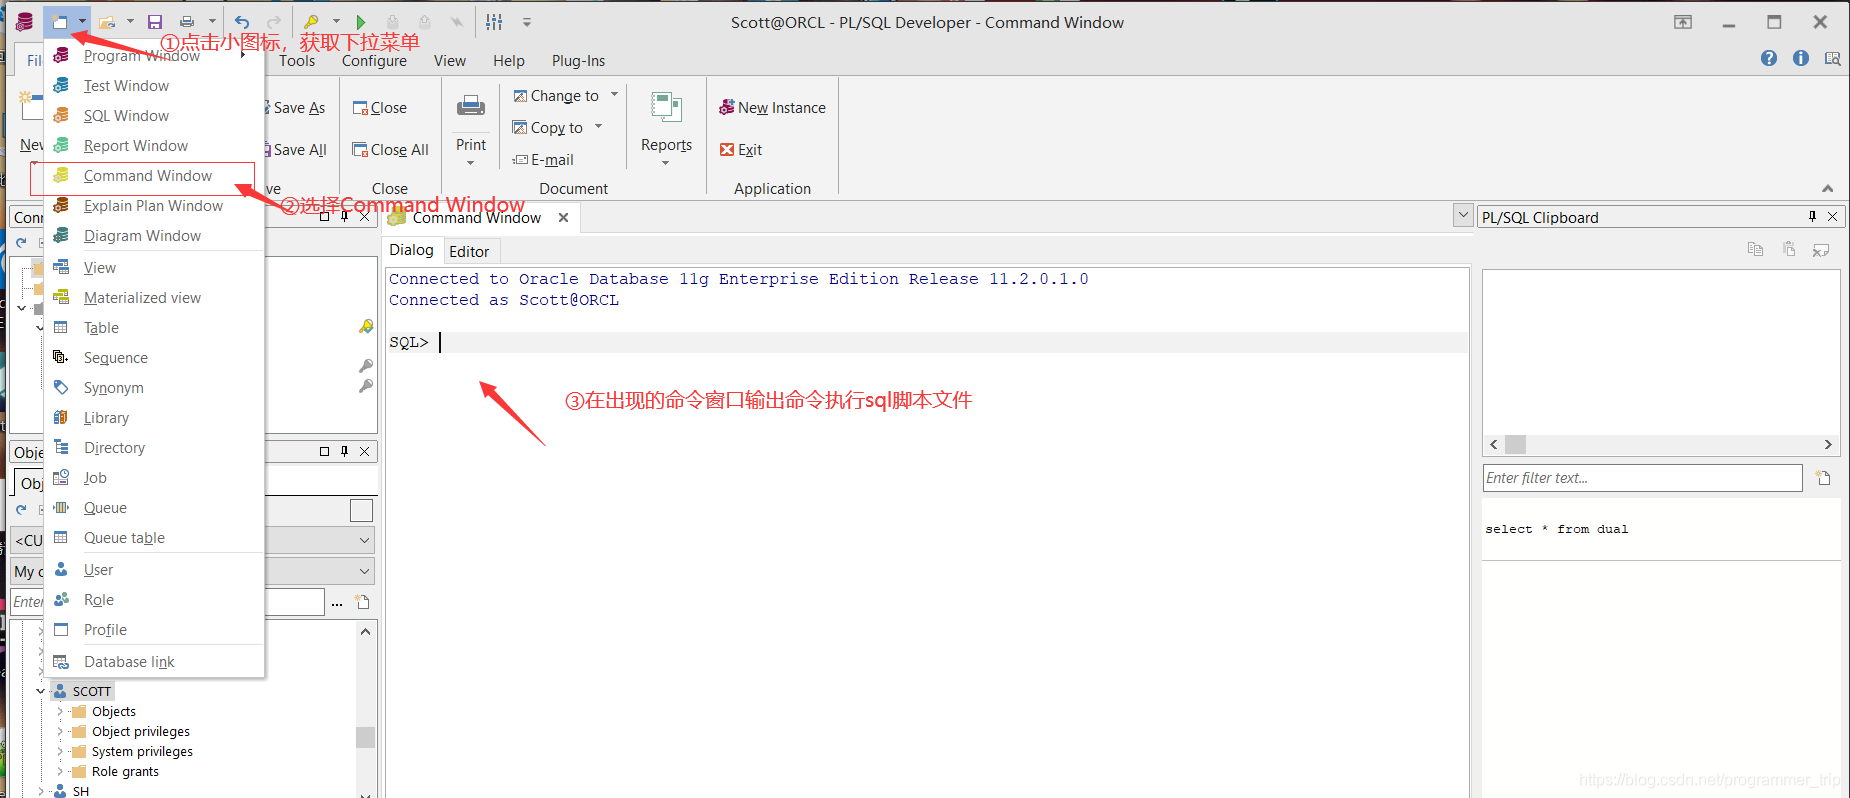Click the New Instance button
The width and height of the screenshot is (1850, 798).
pyautogui.click(x=772, y=108)
